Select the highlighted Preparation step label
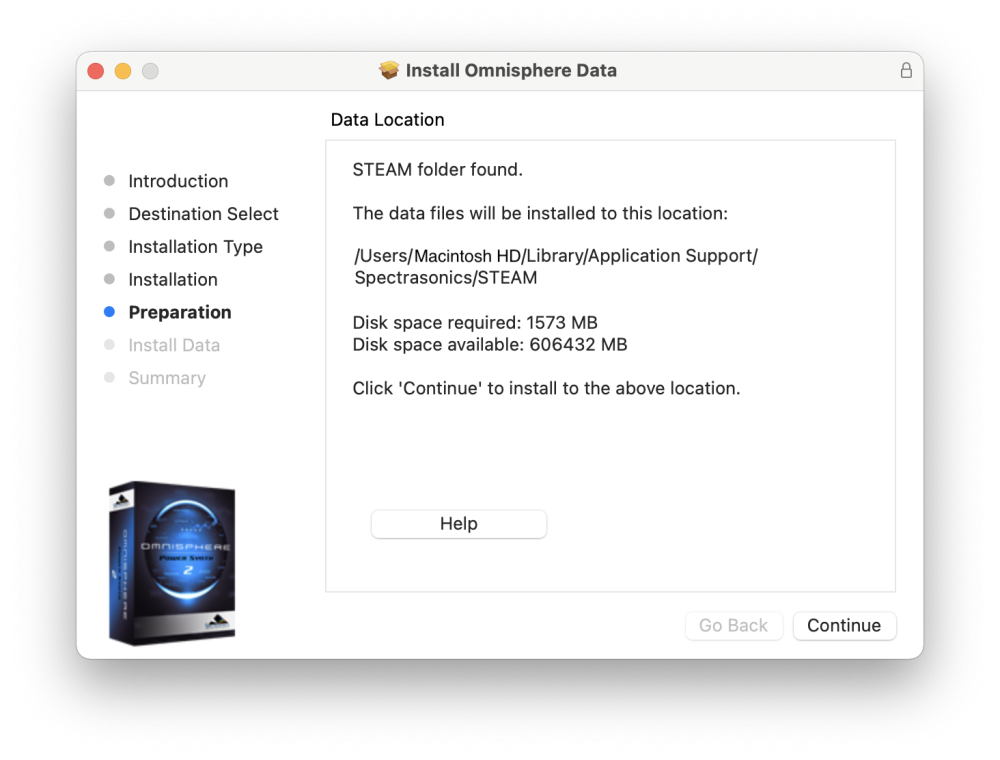Image resolution: width=1000 pixels, height=760 pixels. pyautogui.click(x=180, y=312)
